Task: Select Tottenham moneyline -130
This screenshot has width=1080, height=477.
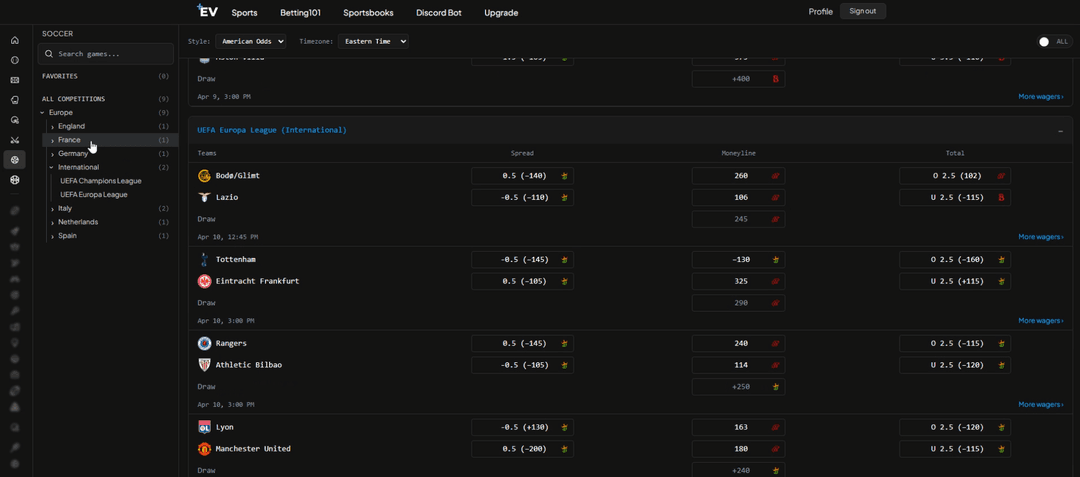Action: point(738,259)
